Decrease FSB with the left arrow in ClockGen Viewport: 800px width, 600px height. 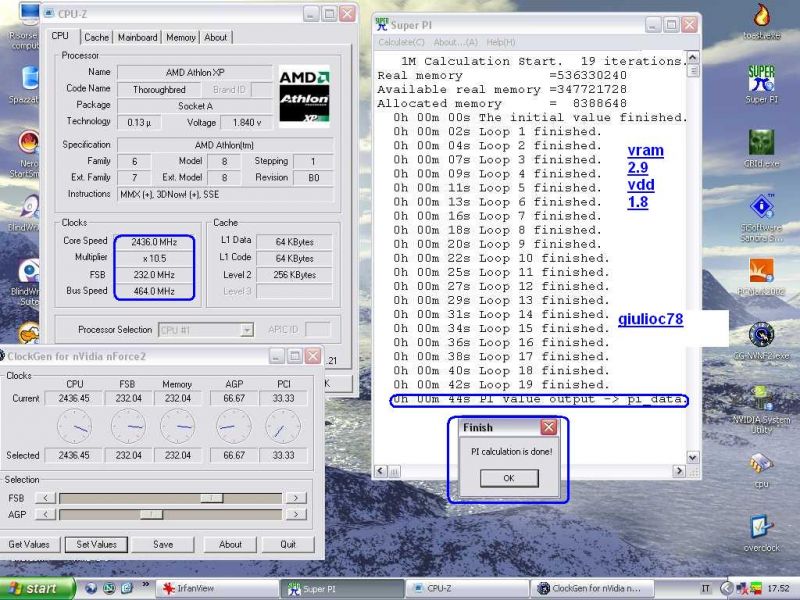tap(45, 498)
